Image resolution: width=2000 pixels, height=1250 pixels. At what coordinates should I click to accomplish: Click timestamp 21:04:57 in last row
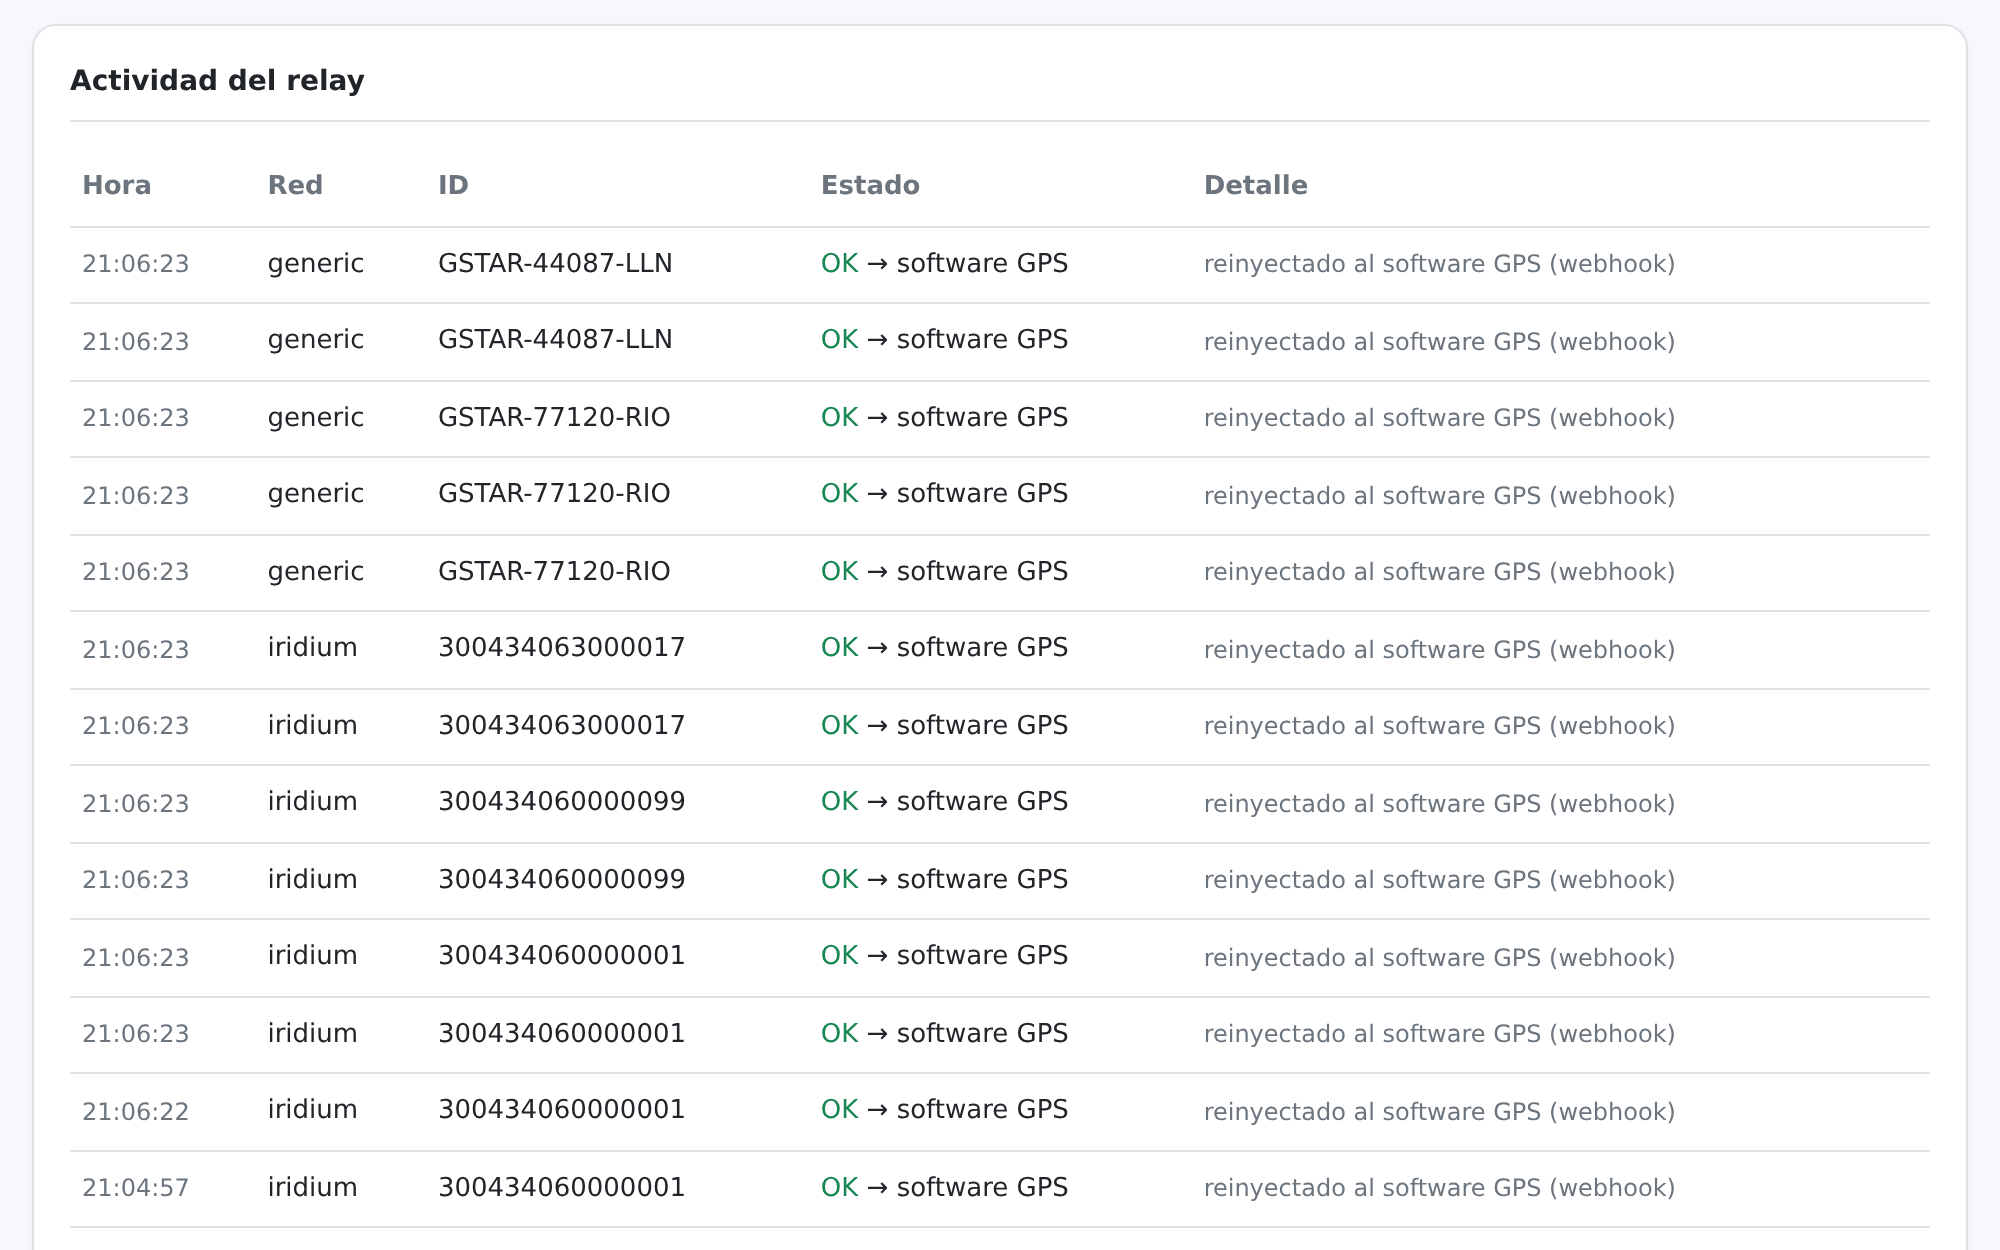135,1188
